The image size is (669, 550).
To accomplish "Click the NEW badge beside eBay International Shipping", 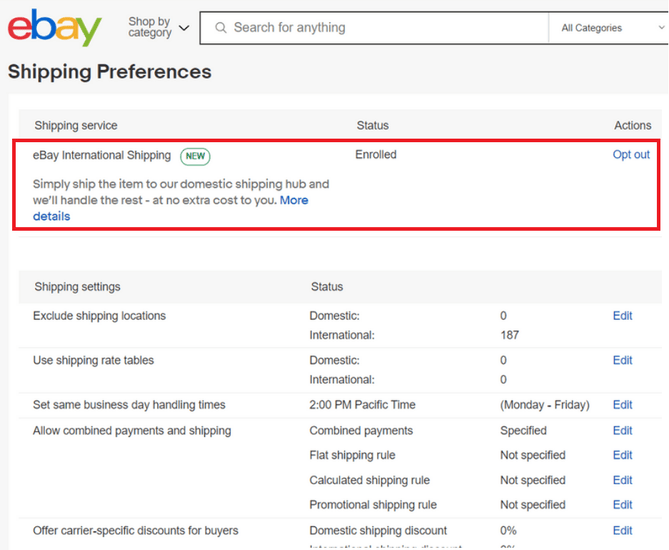I will point(195,156).
